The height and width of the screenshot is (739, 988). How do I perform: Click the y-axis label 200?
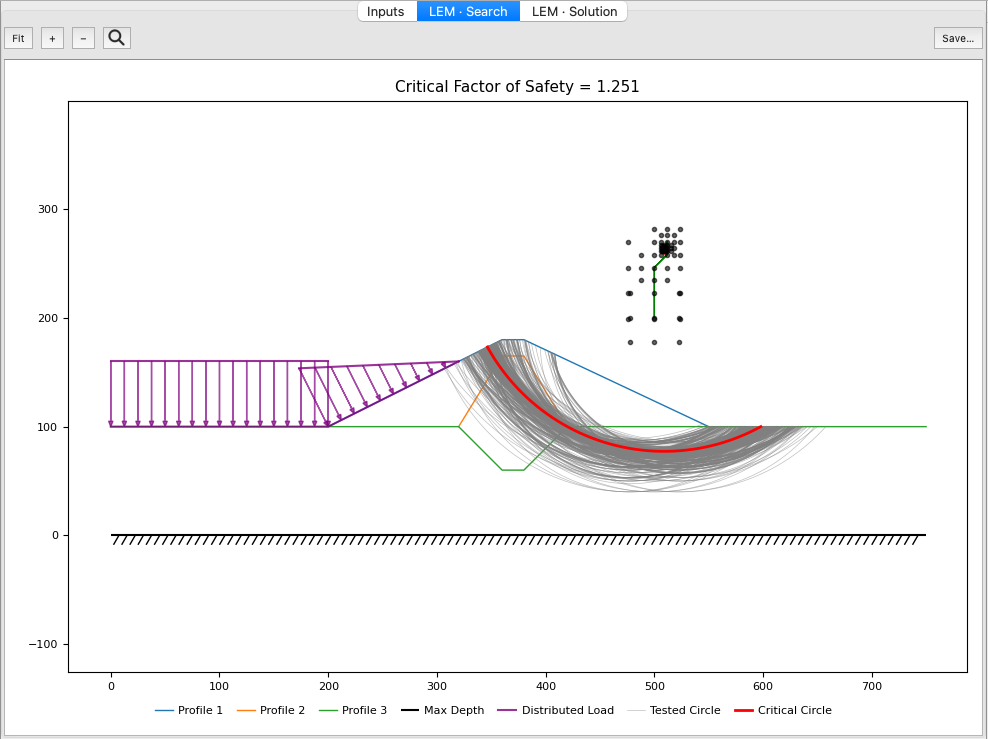pos(48,318)
